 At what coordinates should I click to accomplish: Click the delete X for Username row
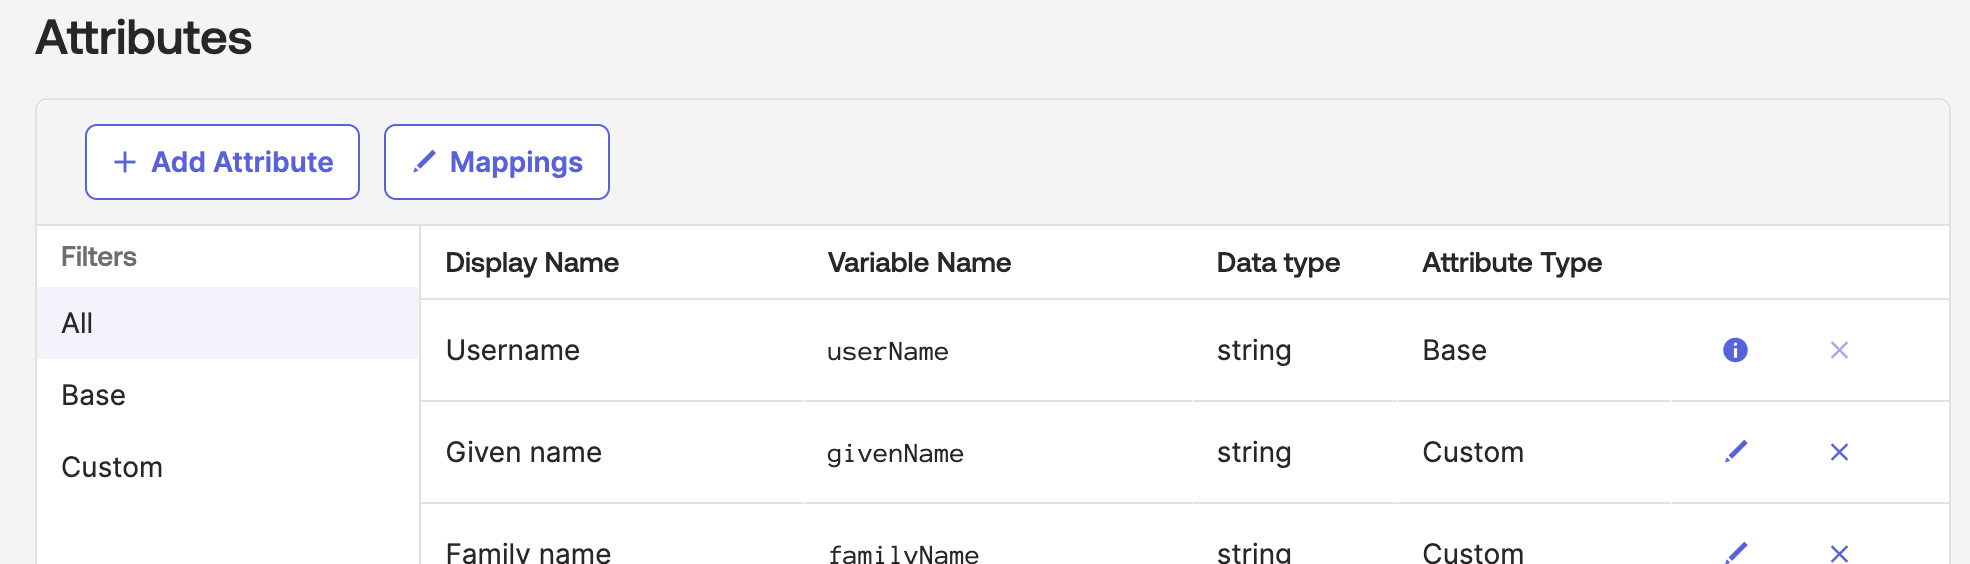click(x=1839, y=350)
